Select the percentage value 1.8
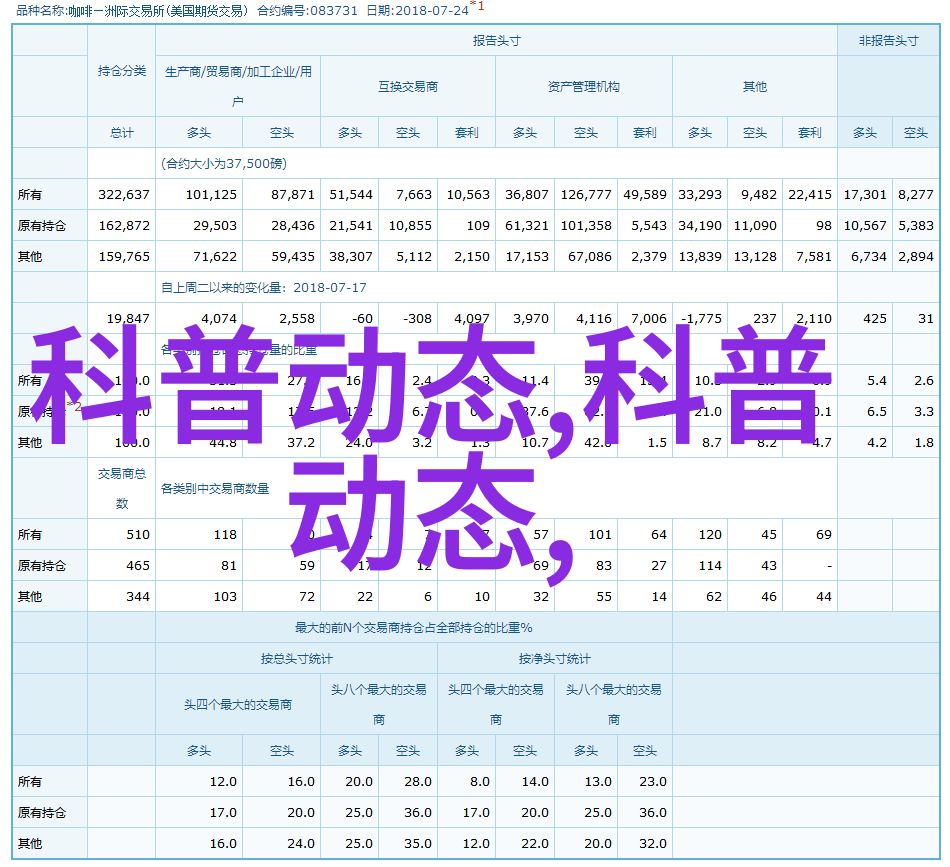The height and width of the screenshot is (867, 950). [923, 442]
